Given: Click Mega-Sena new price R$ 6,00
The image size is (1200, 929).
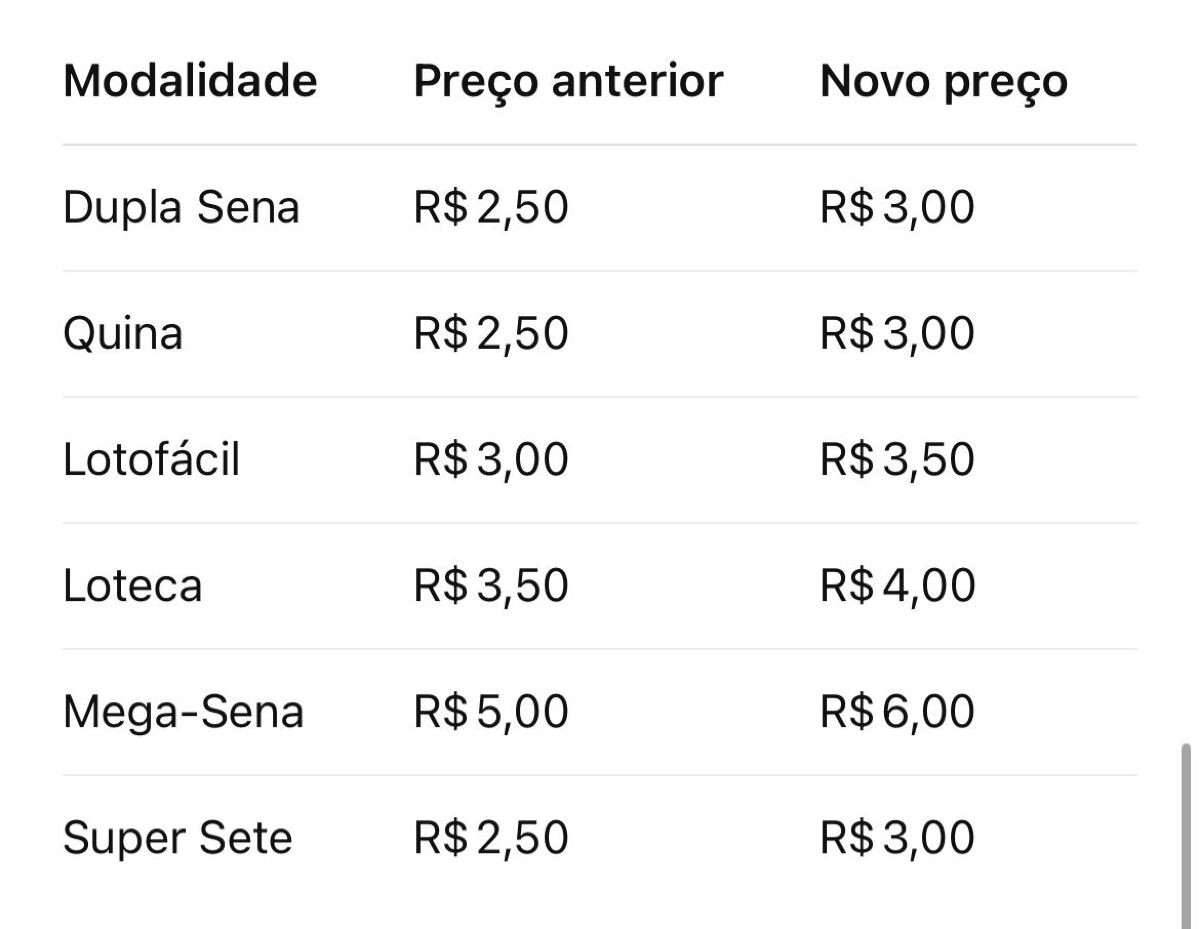Looking at the screenshot, I should click(897, 712).
